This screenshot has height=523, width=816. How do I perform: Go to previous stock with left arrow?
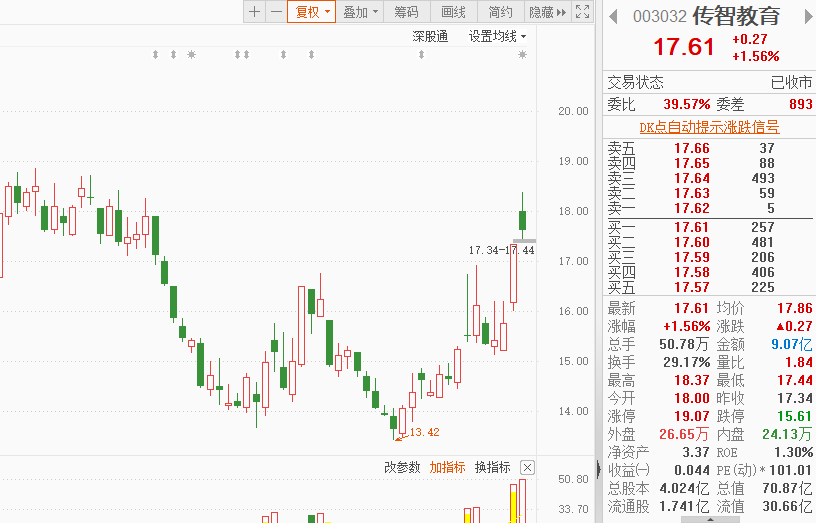point(613,17)
